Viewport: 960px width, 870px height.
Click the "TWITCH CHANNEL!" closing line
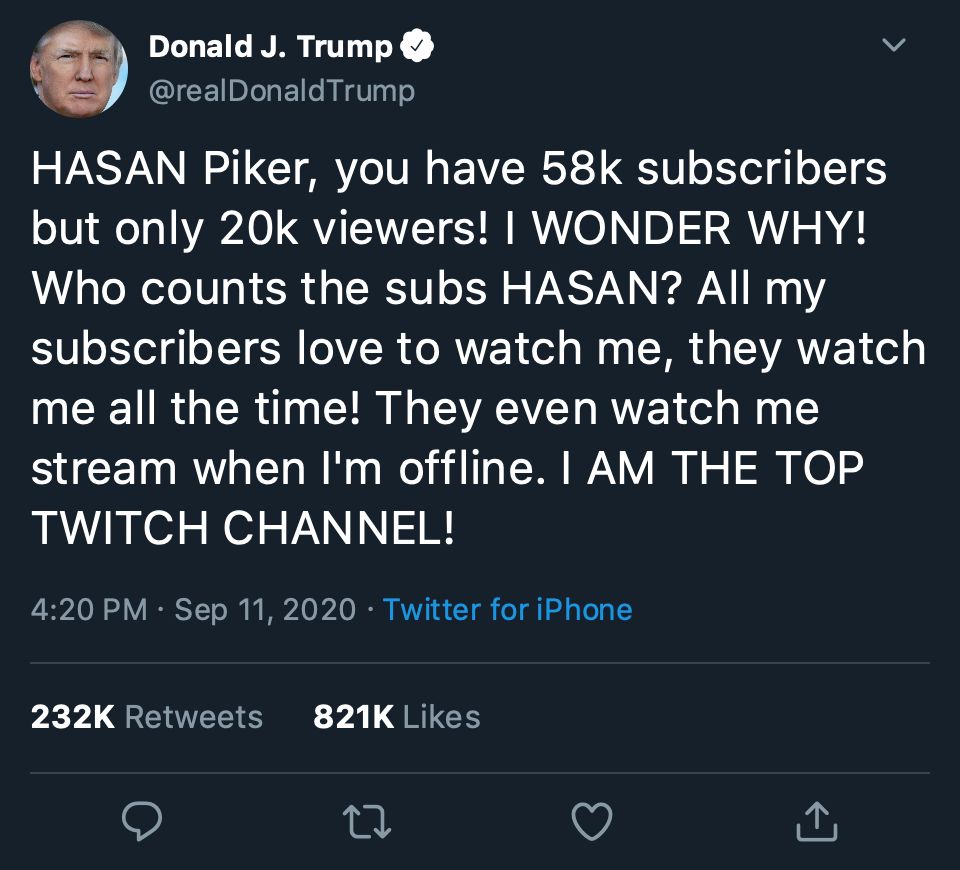click(x=243, y=528)
